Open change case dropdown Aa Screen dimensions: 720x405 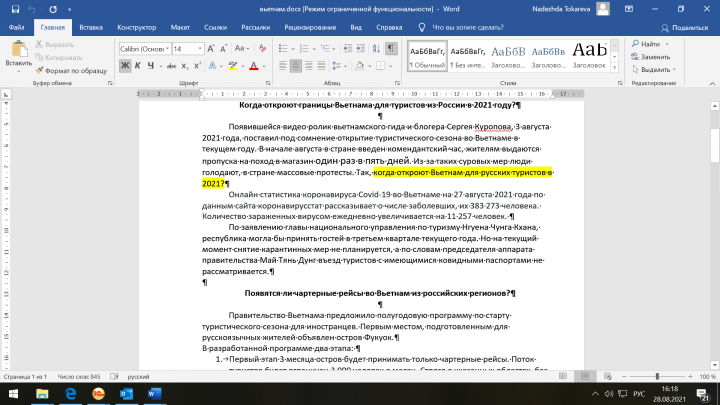click(242, 49)
